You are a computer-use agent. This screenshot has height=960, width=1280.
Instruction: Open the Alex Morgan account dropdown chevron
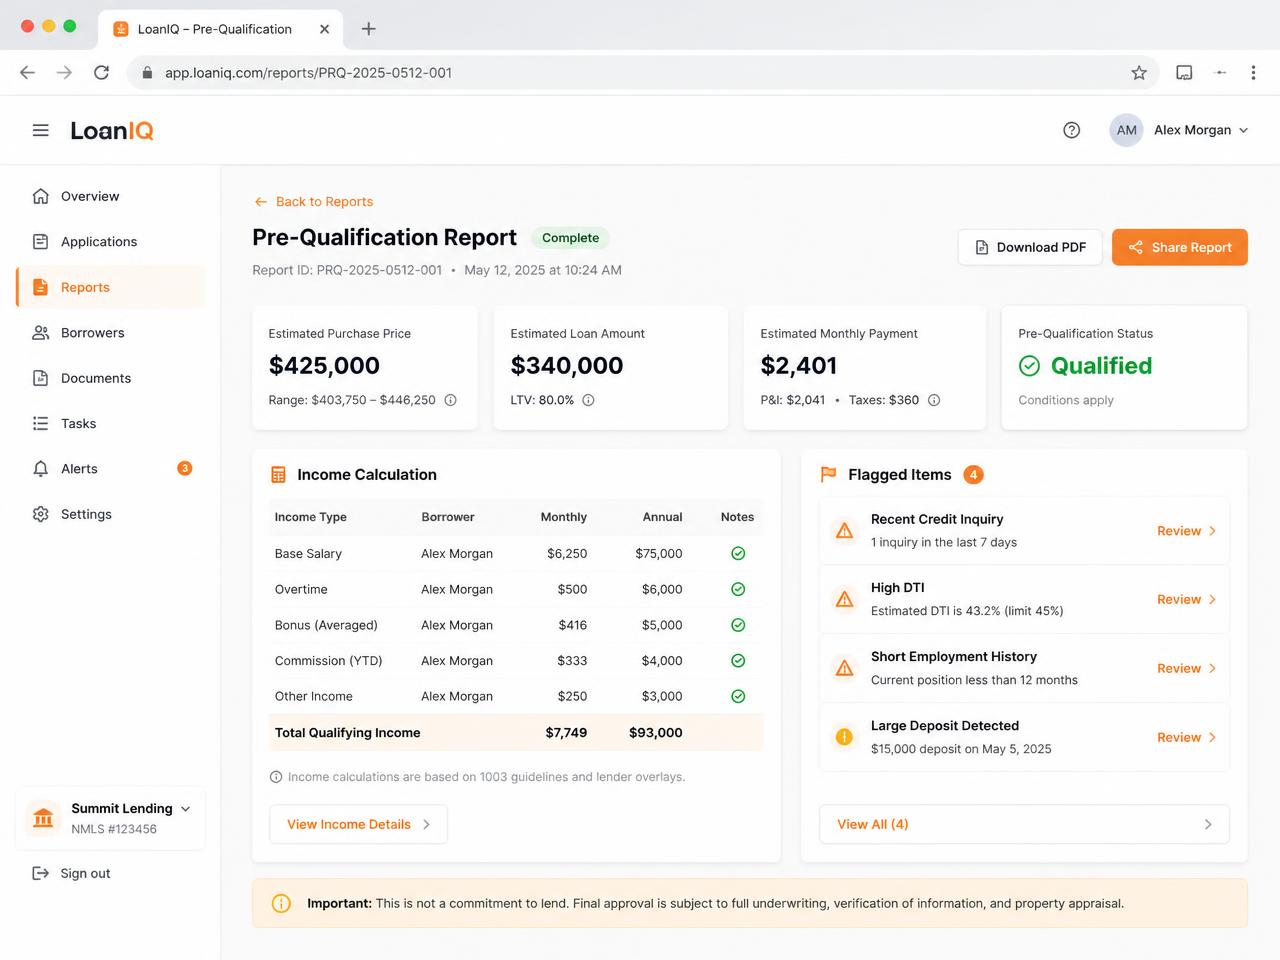tap(1244, 130)
